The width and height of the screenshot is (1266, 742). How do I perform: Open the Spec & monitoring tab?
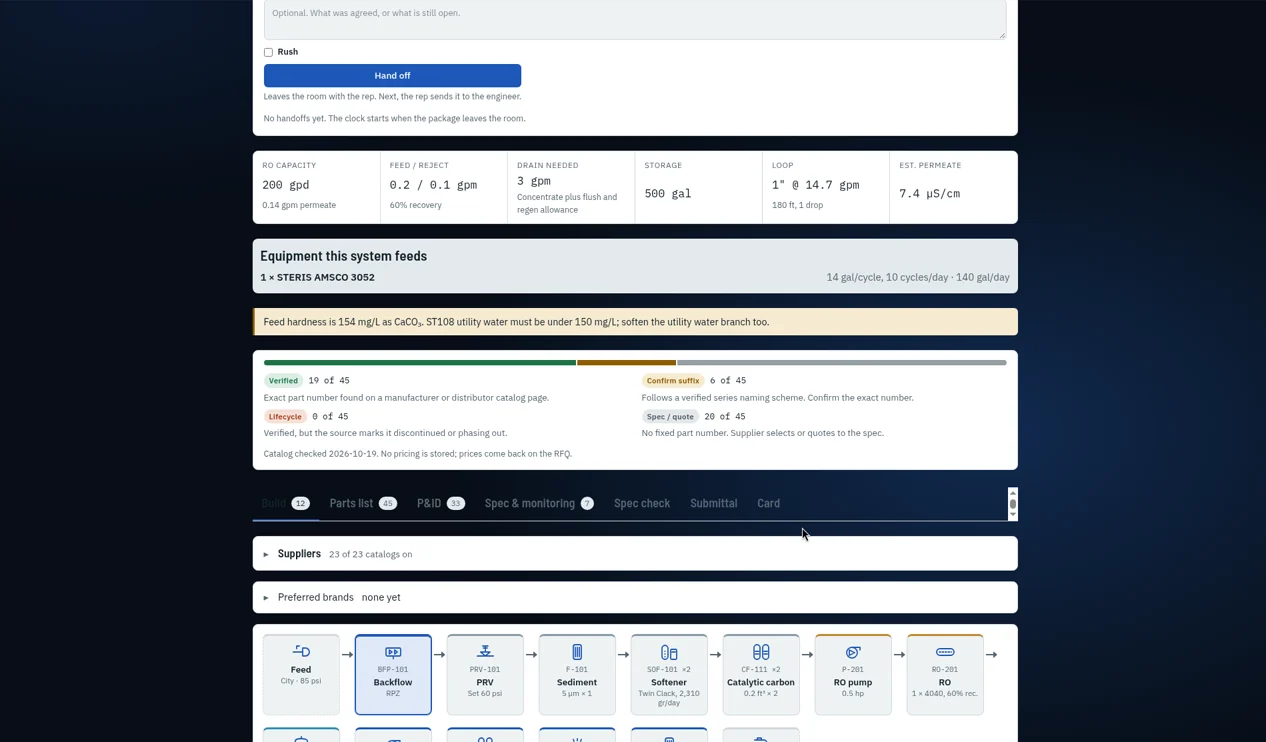(539, 503)
